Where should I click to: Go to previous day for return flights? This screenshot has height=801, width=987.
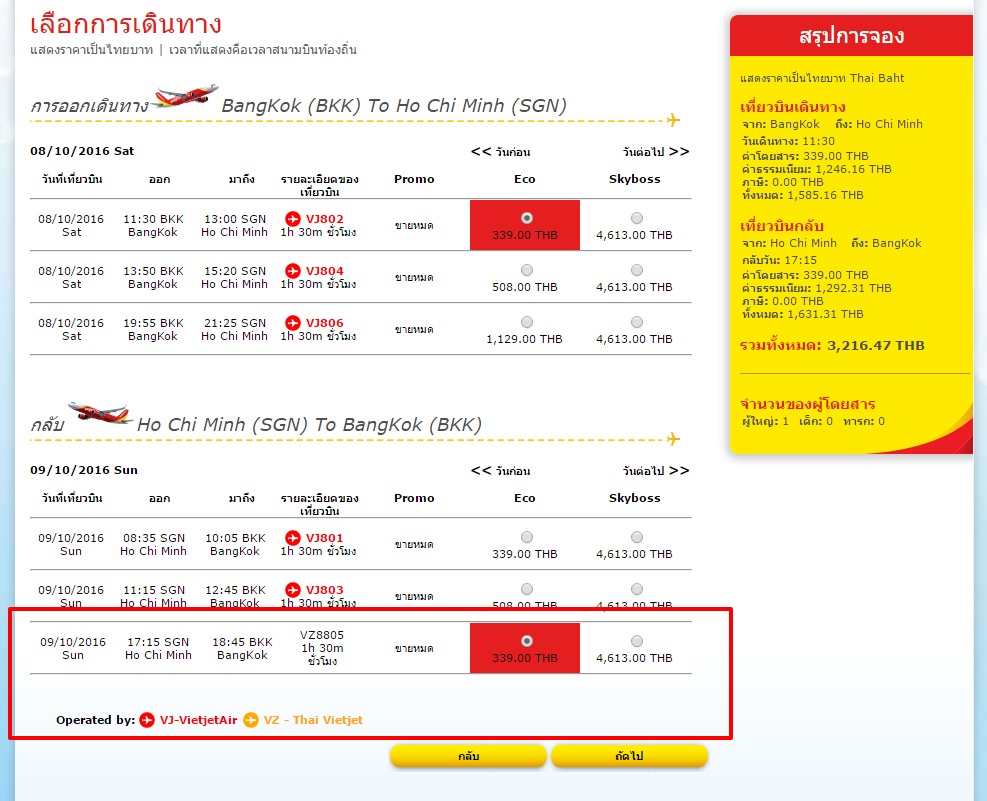click(501, 471)
